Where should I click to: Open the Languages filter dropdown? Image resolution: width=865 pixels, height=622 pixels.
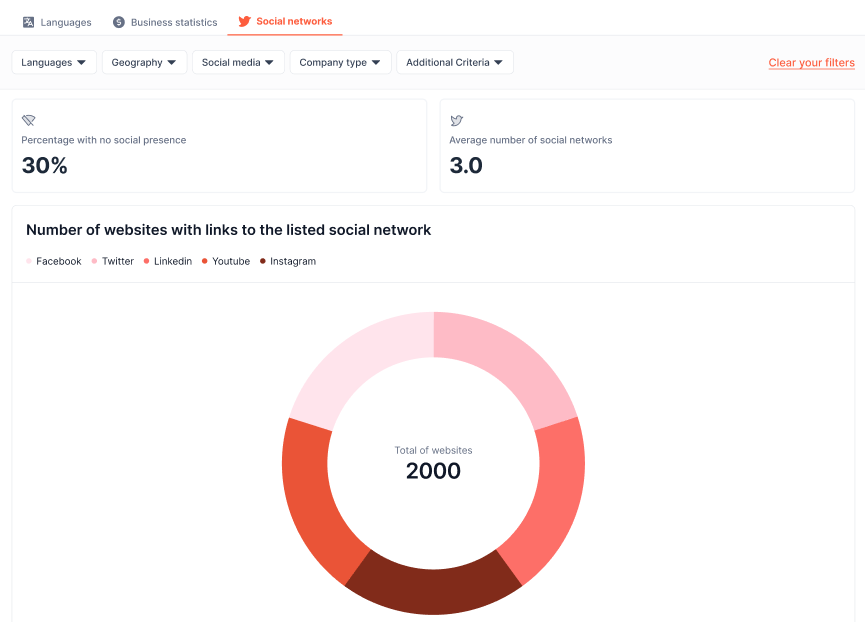pyautogui.click(x=54, y=62)
